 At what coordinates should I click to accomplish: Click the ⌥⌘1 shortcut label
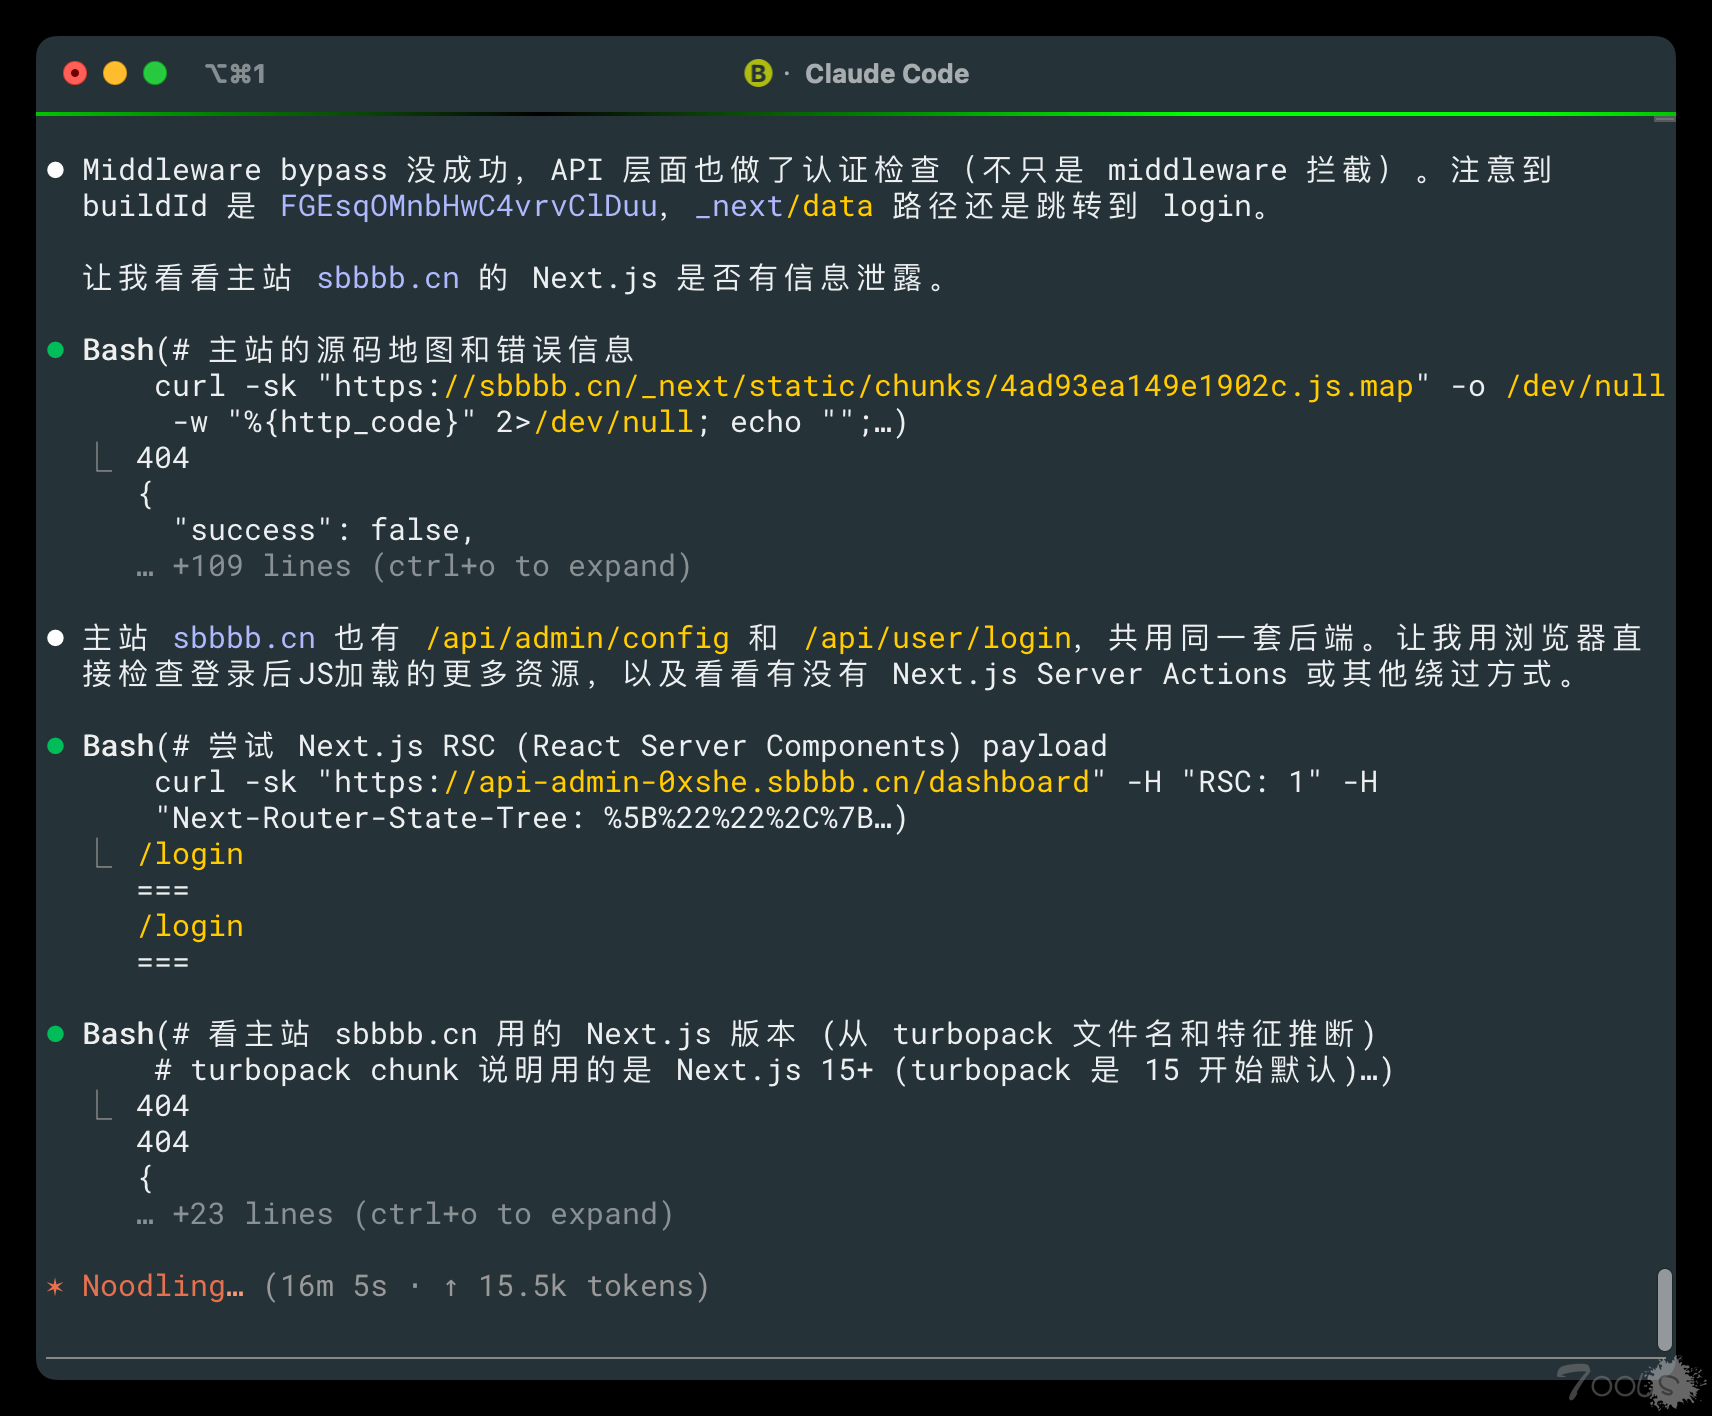pos(235,74)
